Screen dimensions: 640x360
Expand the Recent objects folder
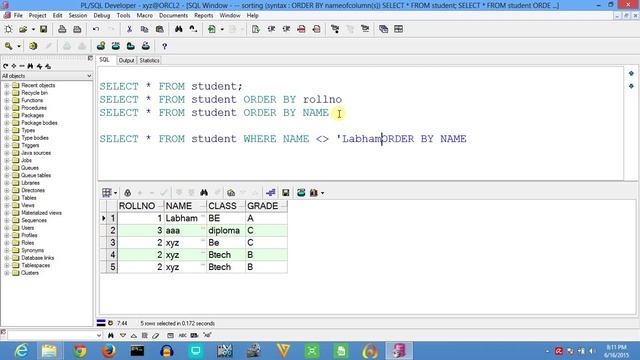[x=7, y=85]
